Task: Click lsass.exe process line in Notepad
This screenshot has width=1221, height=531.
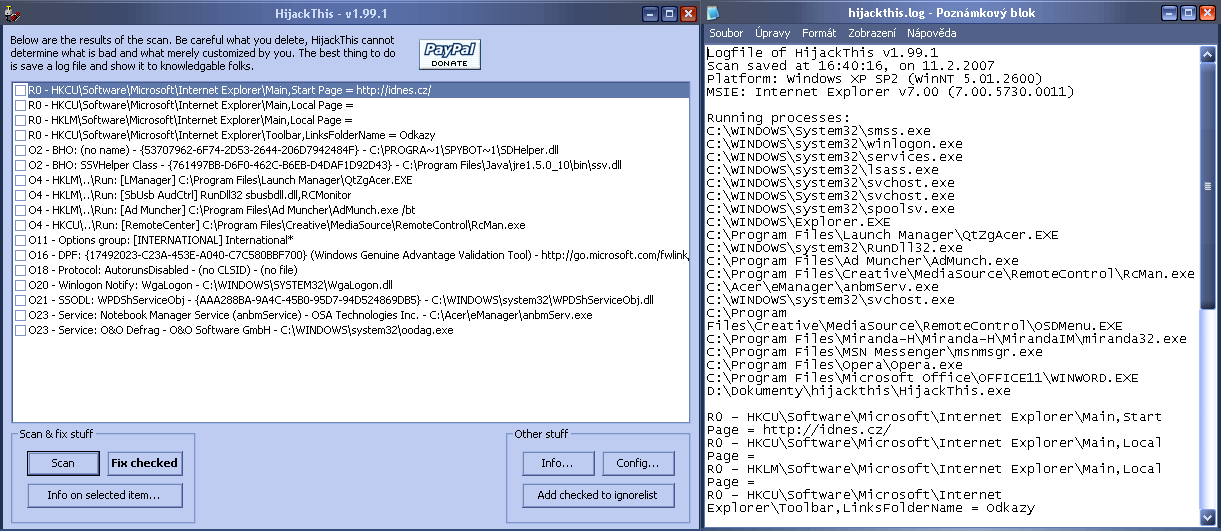Action: (822, 169)
